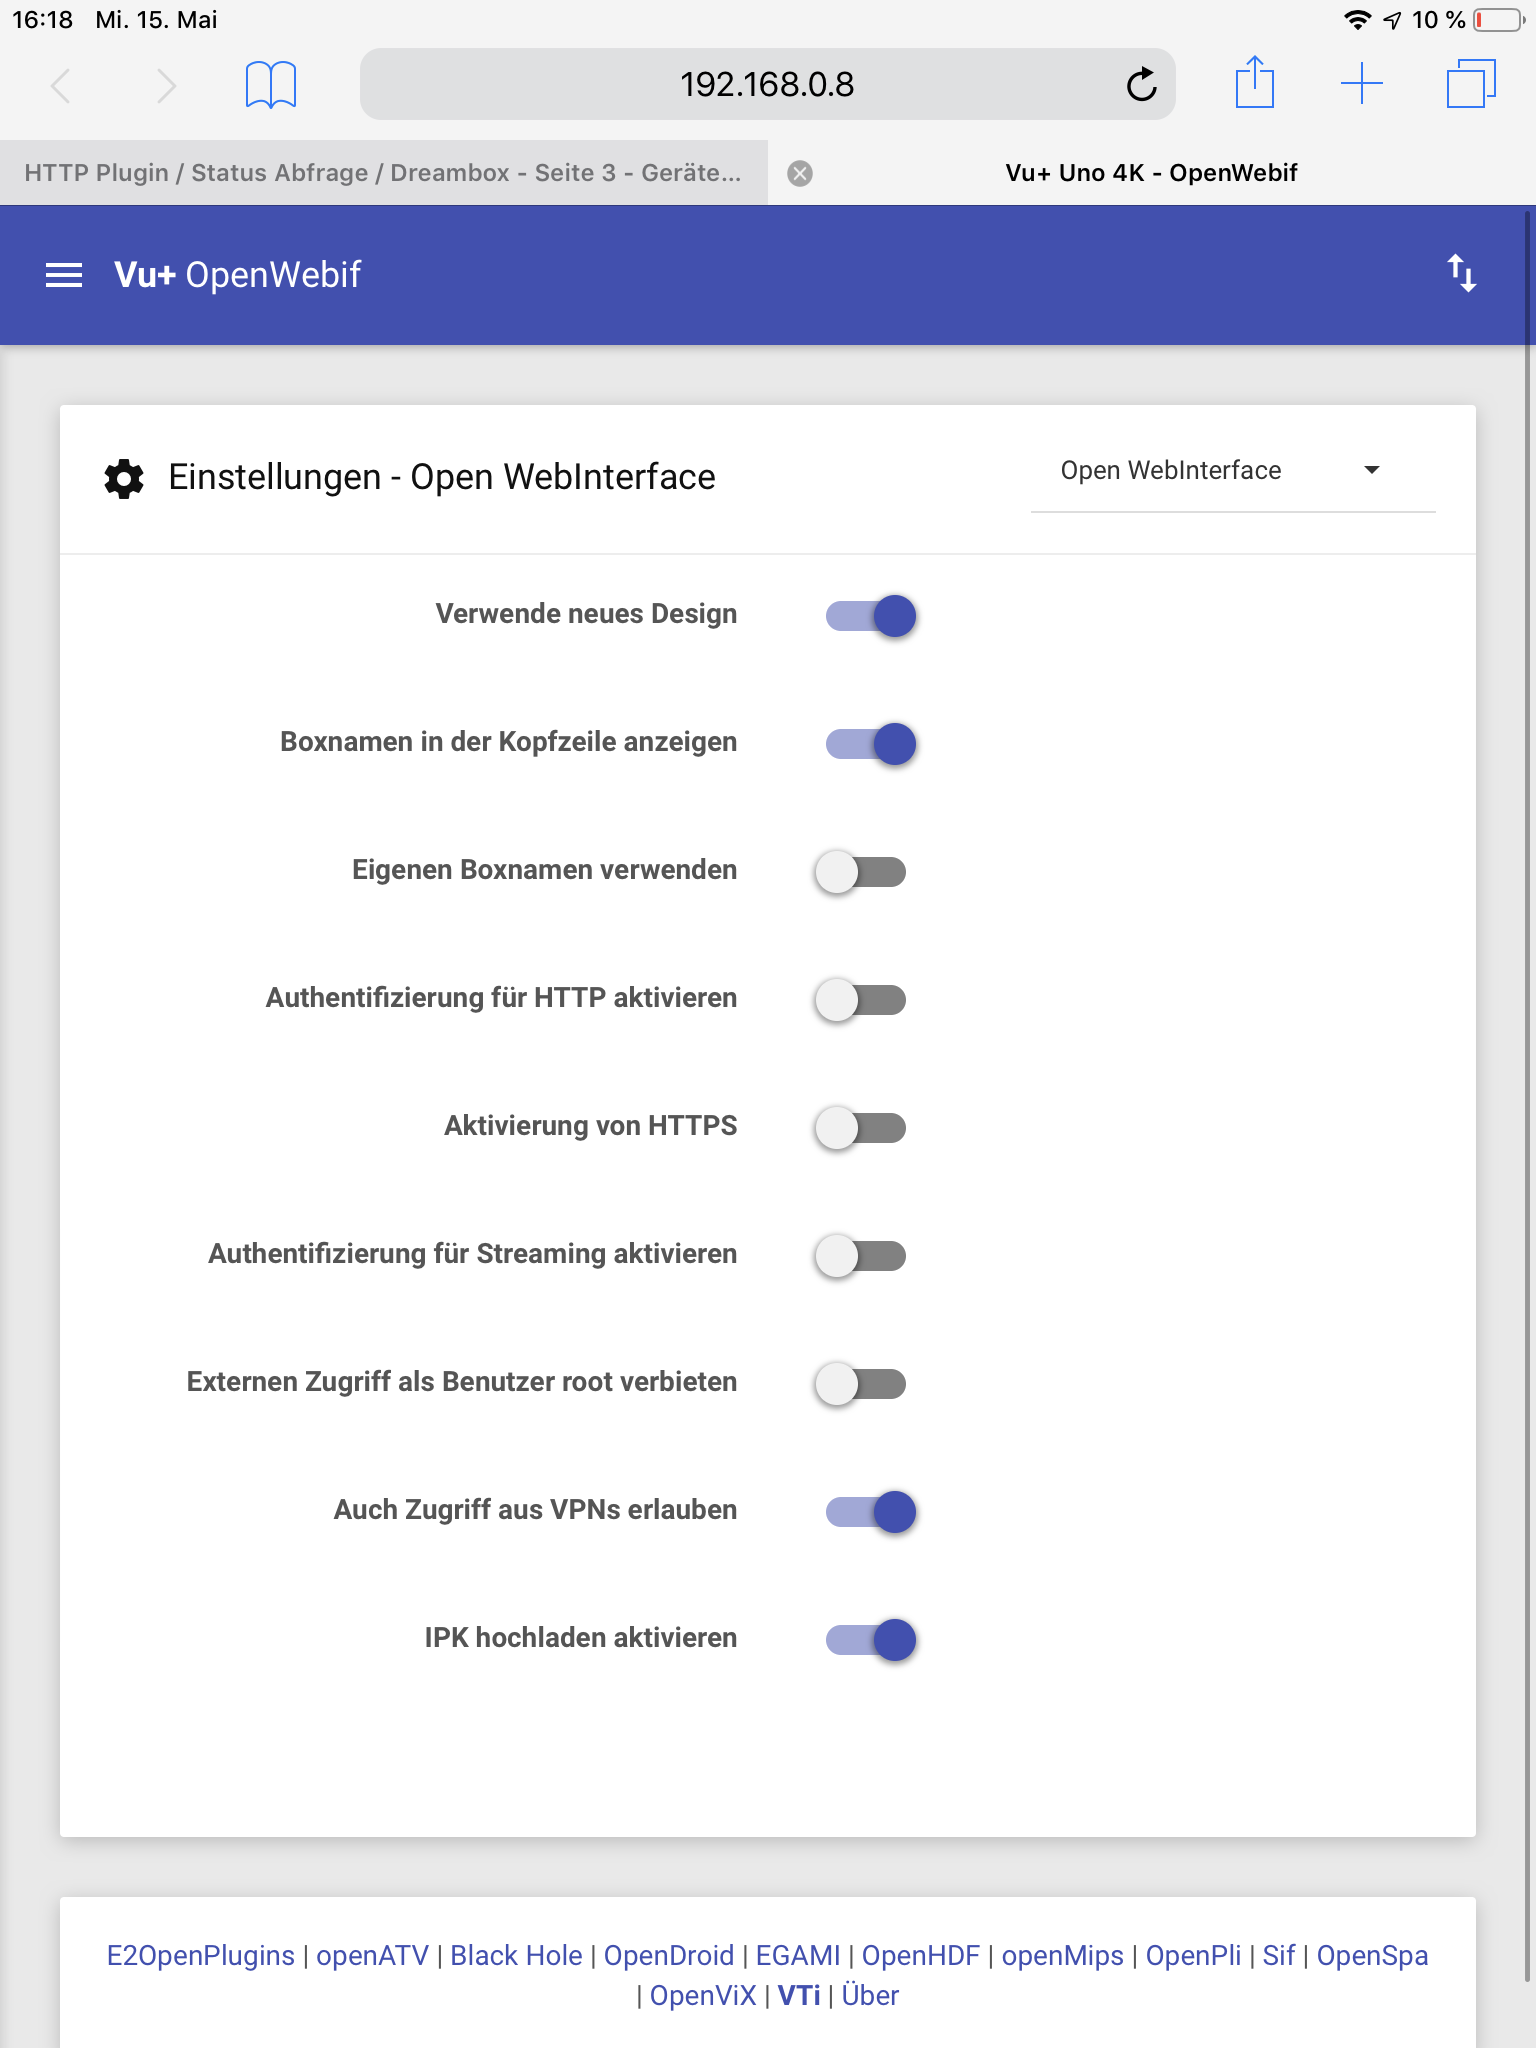
Task: Expand the Open WebInterface dropdown
Action: 1232,471
